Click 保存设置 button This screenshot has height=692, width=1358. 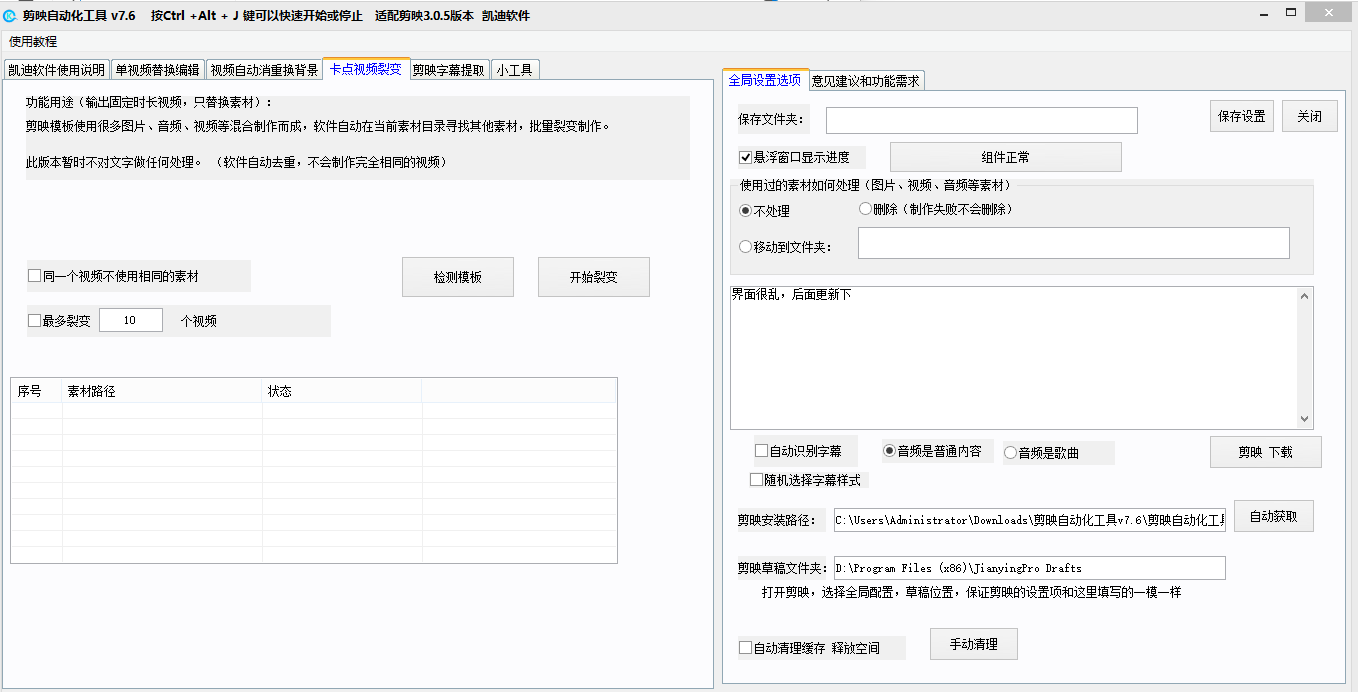1241,116
